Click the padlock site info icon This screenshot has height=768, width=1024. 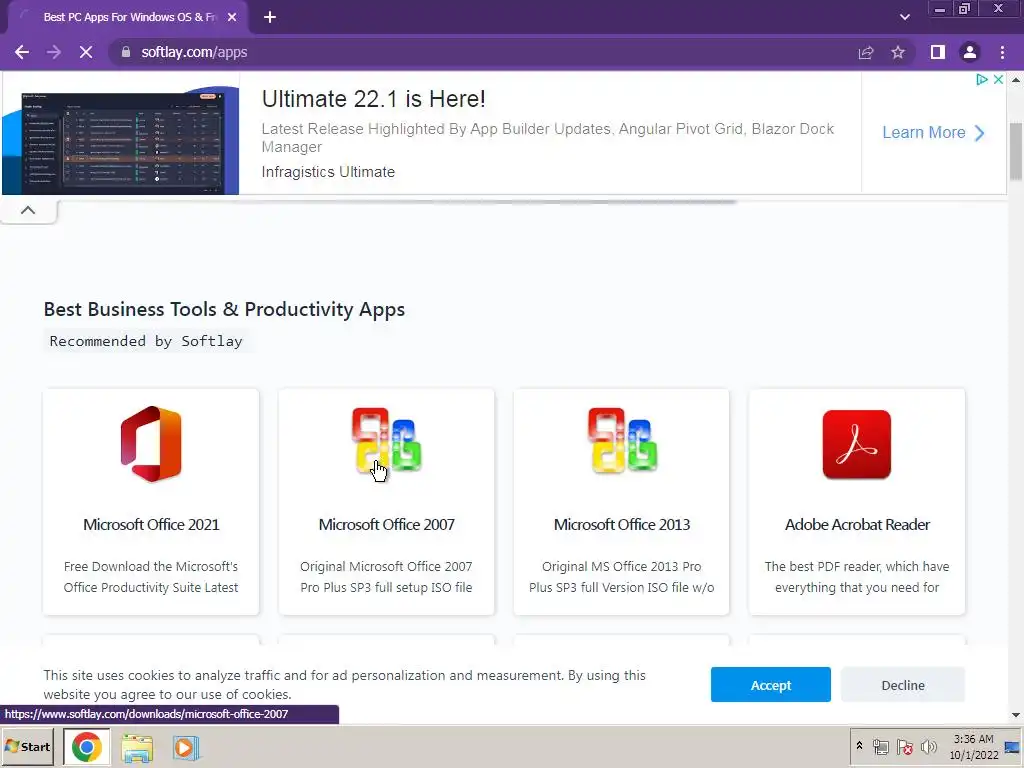click(126, 52)
